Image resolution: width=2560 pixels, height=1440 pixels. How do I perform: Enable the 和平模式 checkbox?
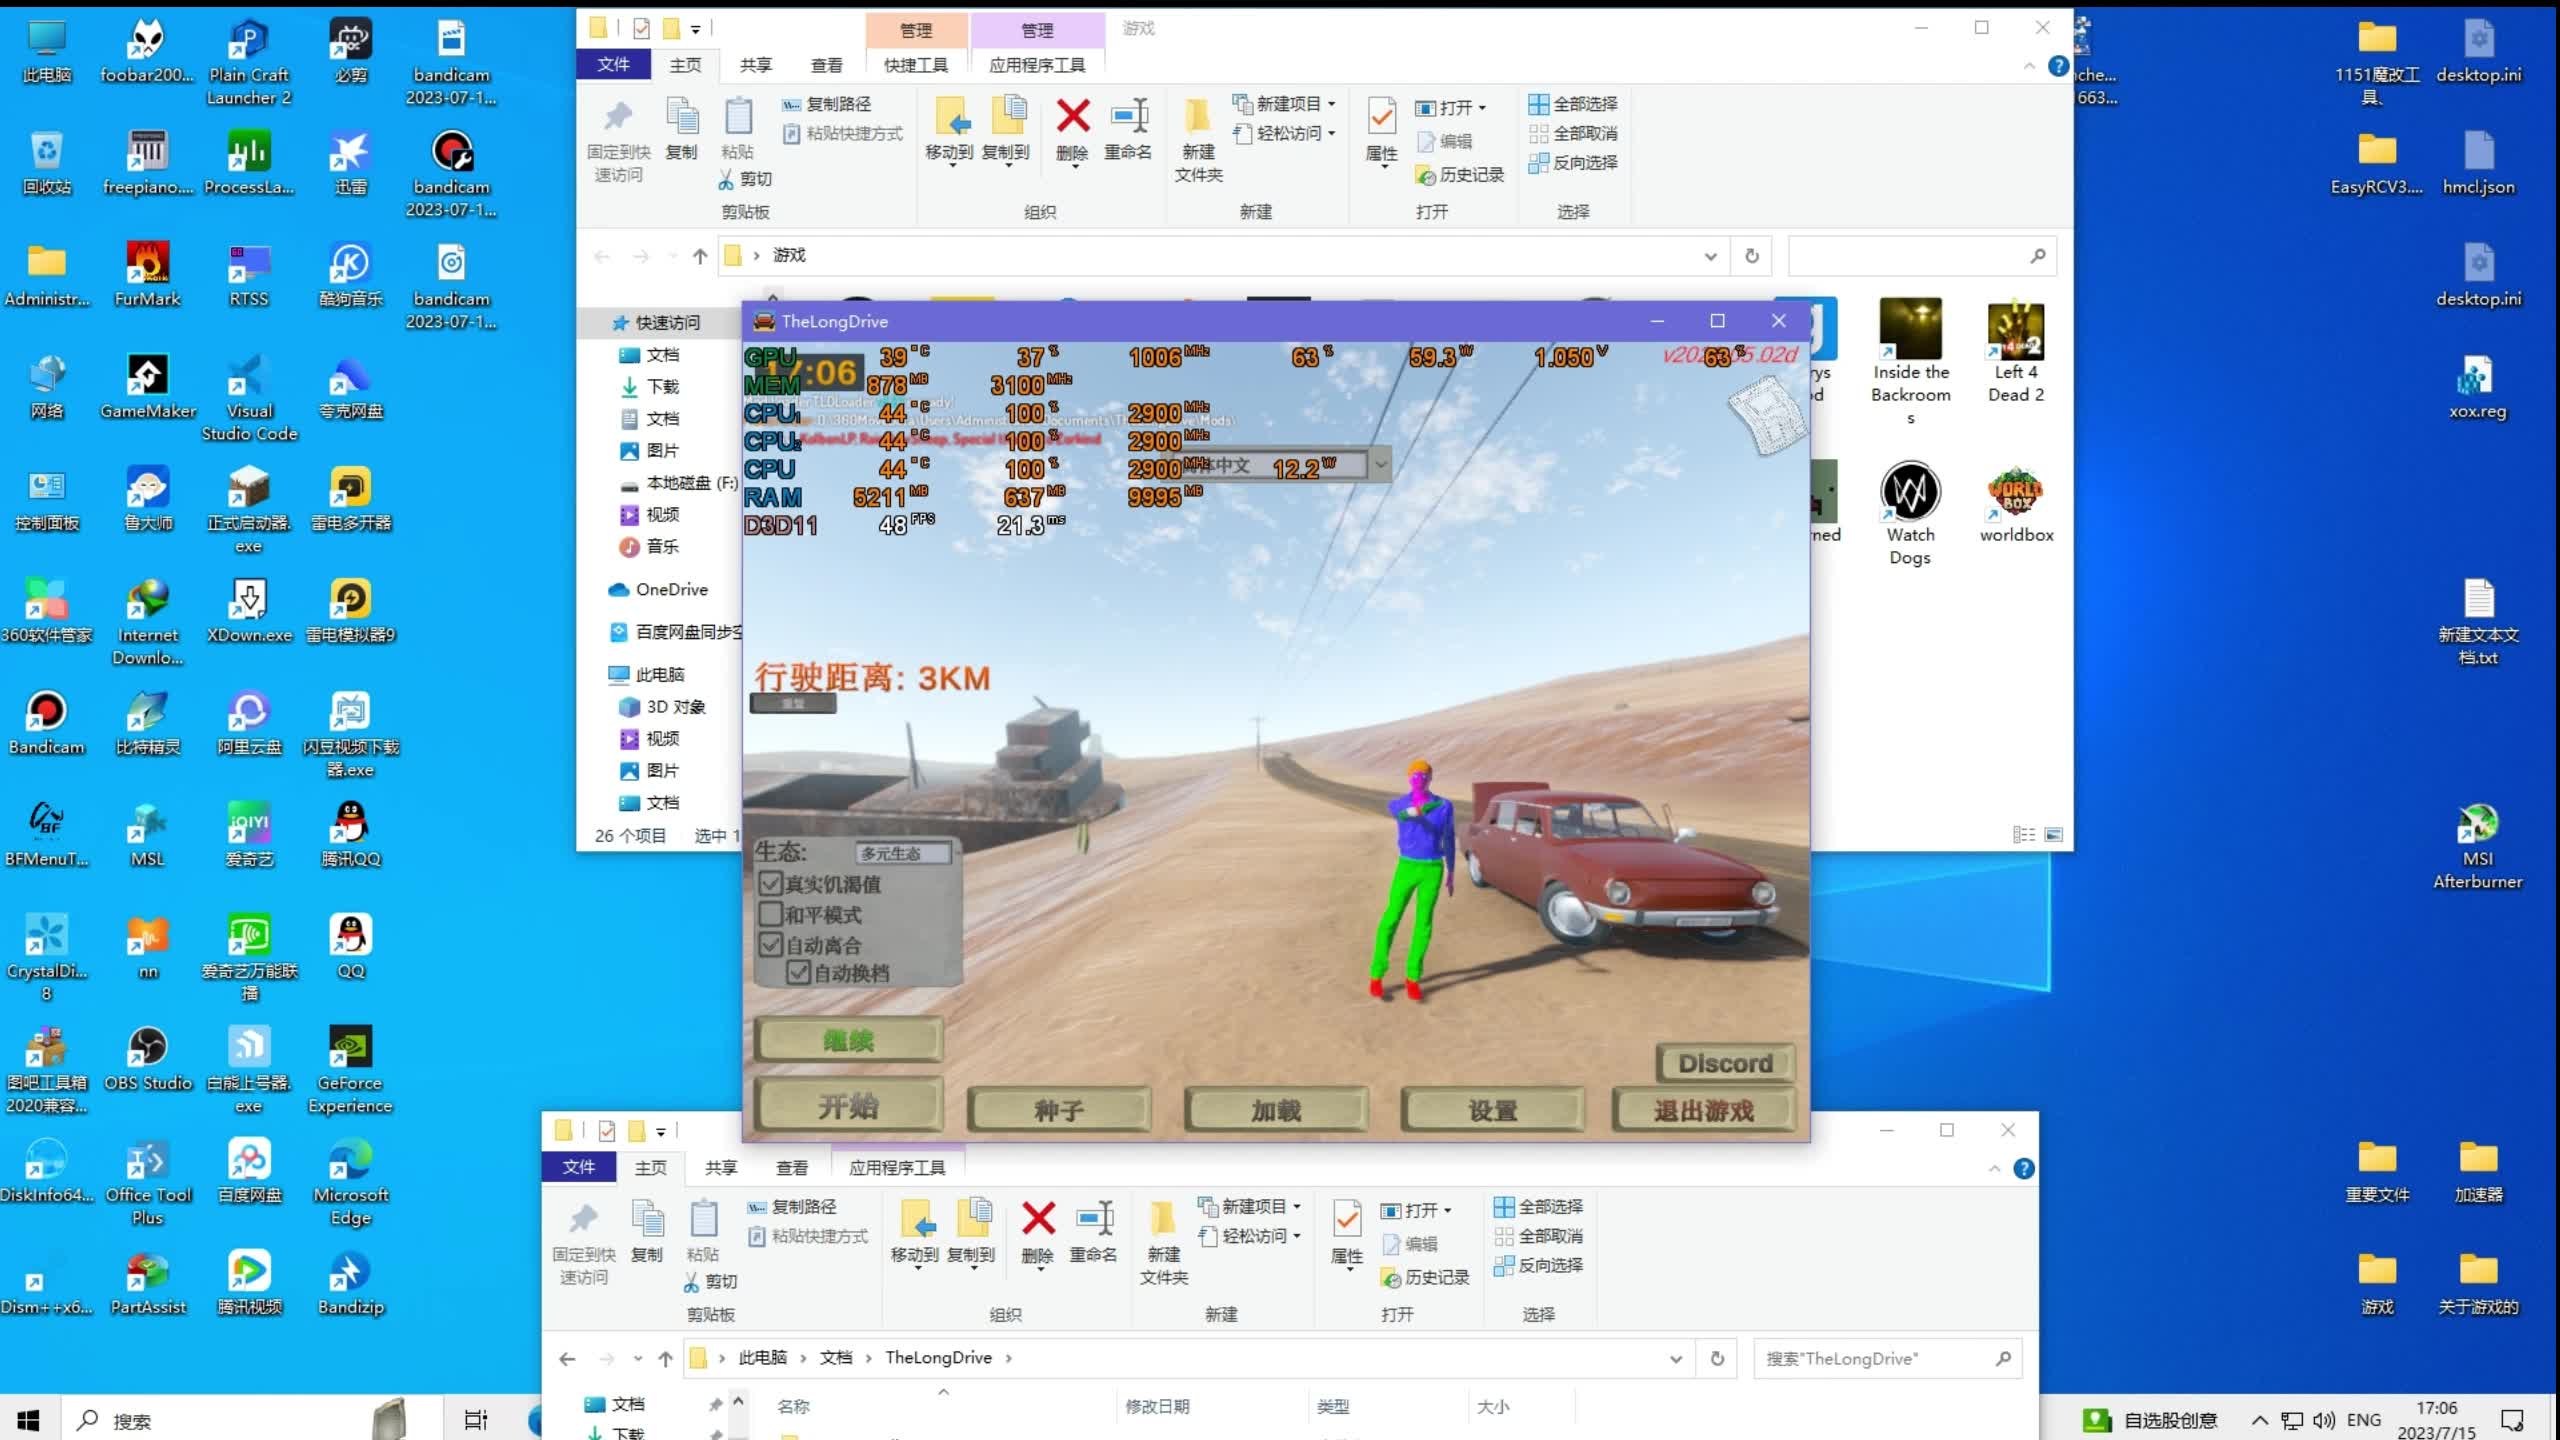tap(770, 914)
